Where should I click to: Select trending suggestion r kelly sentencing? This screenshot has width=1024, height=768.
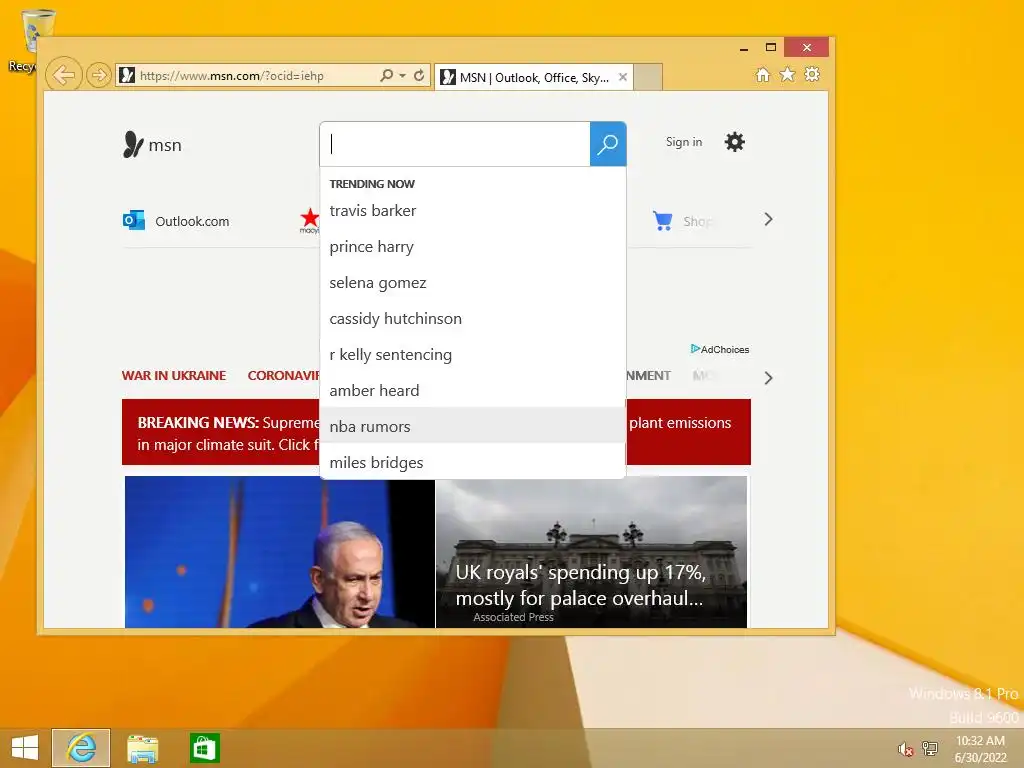pos(473,354)
